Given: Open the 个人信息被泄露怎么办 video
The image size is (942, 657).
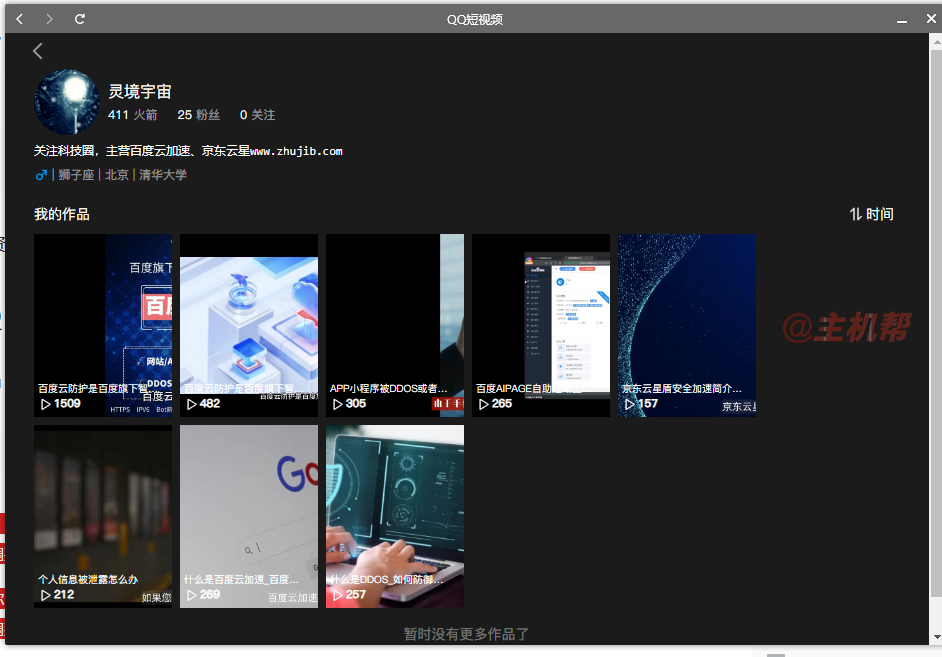Looking at the screenshot, I should coord(103,516).
